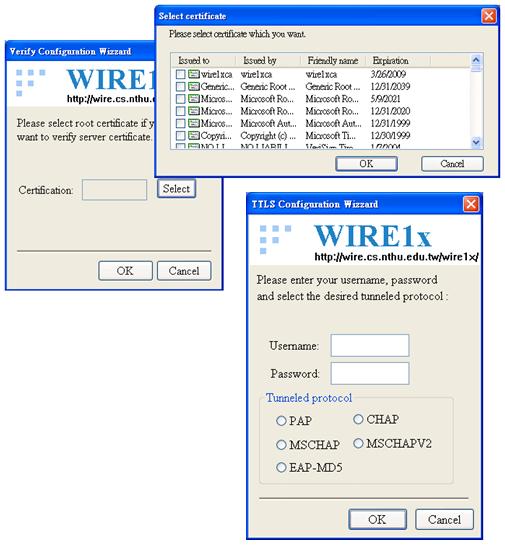Click expiration date 12/31/2039 in certificate list
505x556 pixels.
390,87
